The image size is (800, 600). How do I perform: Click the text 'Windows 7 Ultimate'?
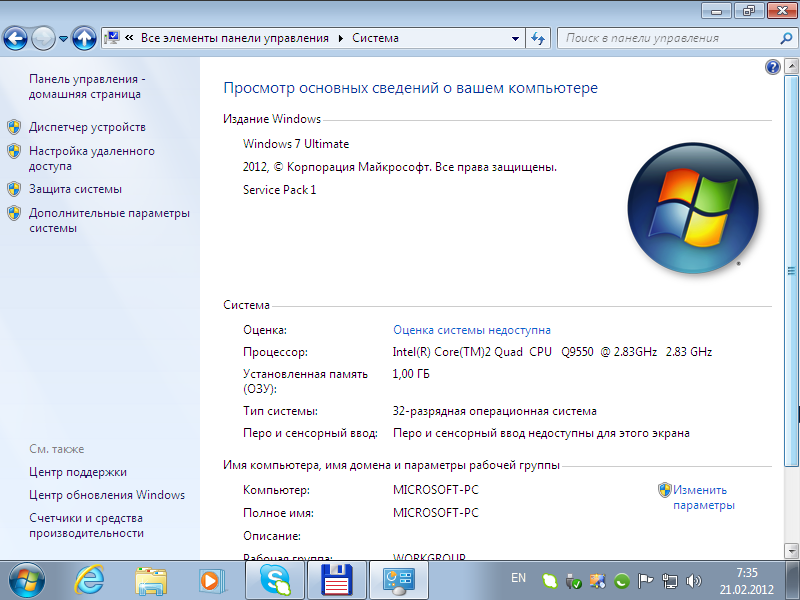(296, 144)
